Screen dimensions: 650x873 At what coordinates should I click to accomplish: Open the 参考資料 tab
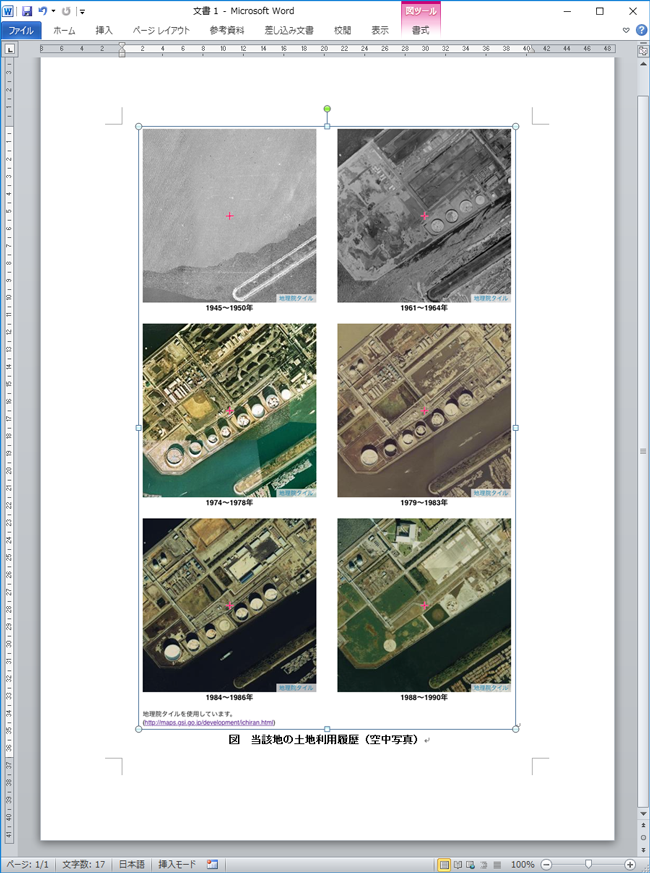(227, 30)
